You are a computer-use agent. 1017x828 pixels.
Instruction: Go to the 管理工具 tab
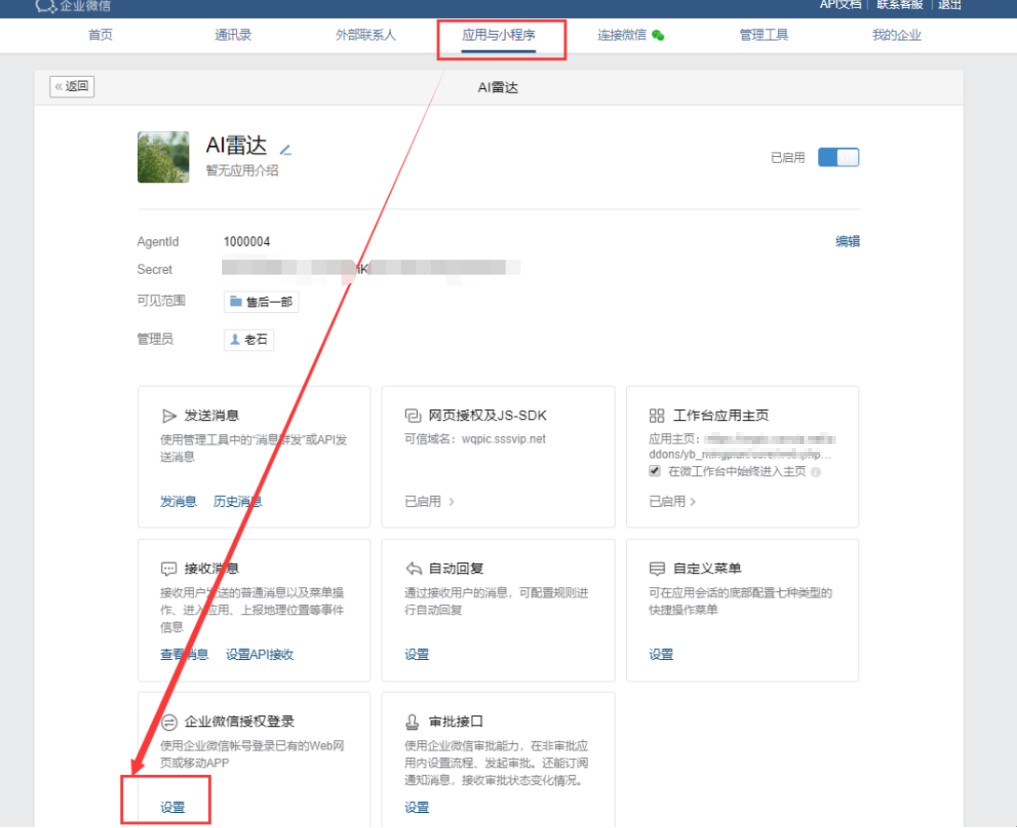(764, 35)
